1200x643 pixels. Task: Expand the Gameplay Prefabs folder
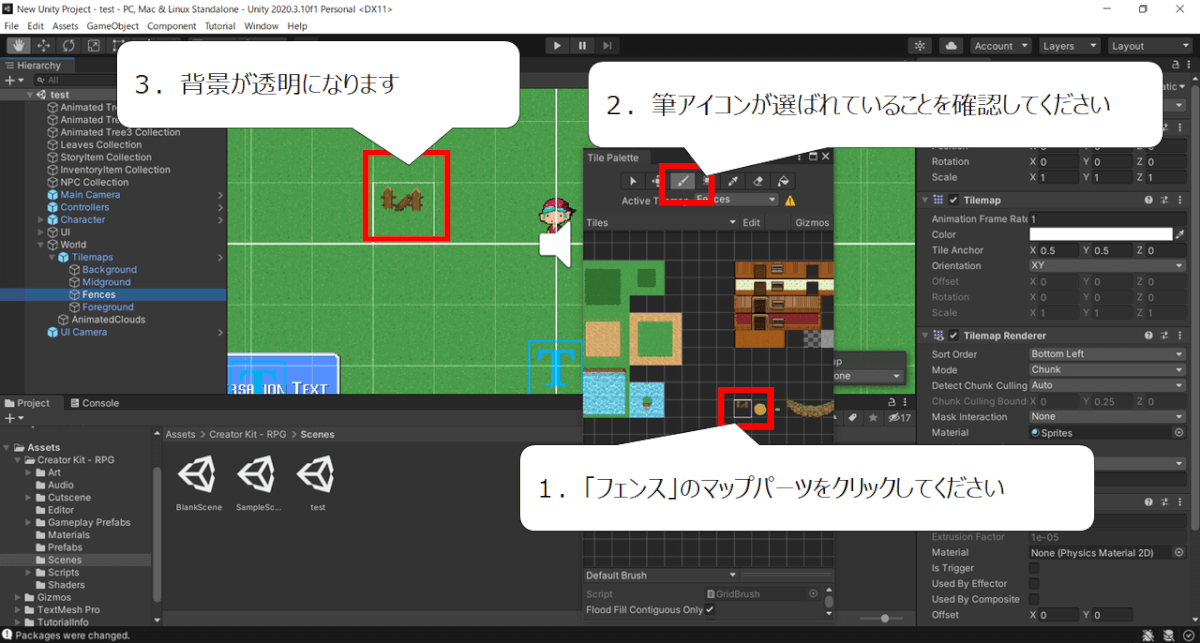(x=29, y=523)
